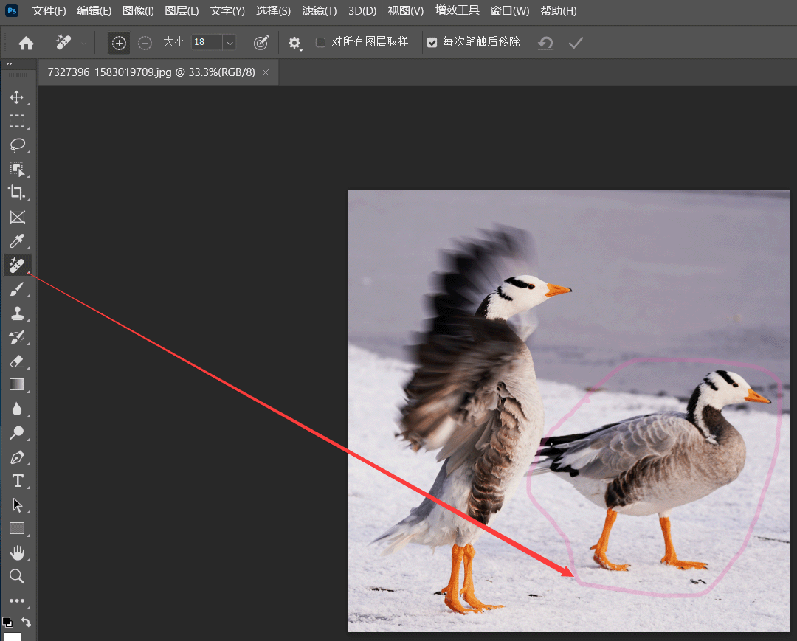Open the 增效工具 menu
797x641 pixels.
pyautogui.click(x=457, y=10)
